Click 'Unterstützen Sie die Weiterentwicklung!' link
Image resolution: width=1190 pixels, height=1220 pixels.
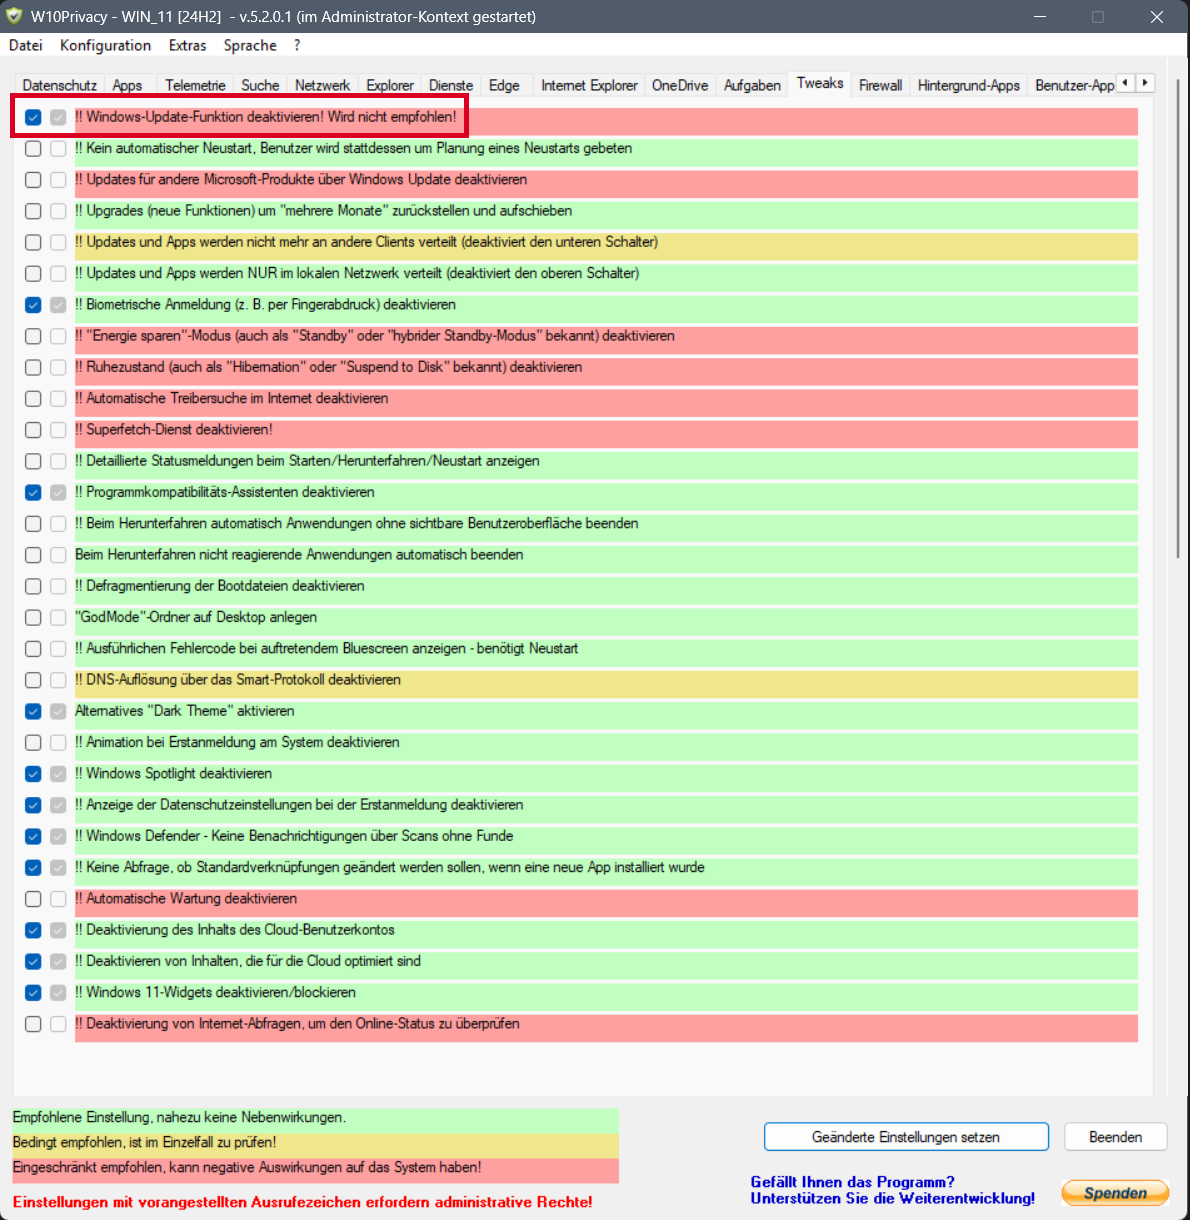coord(893,1198)
